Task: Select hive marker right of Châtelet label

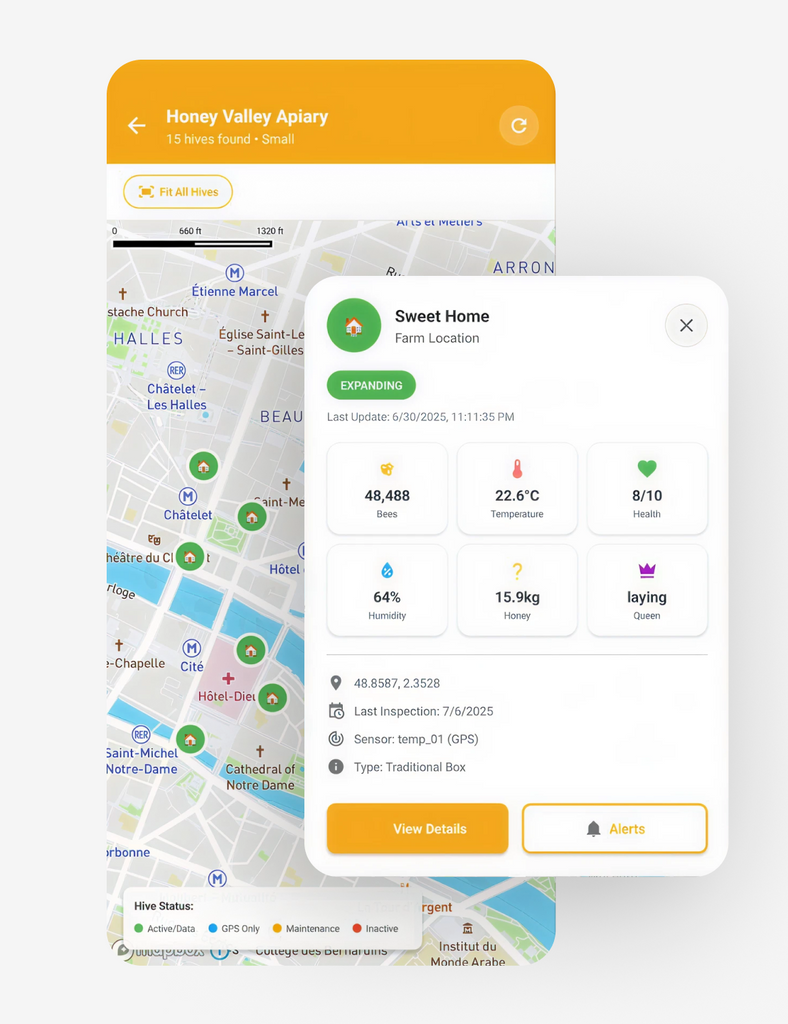Action: coord(252,518)
